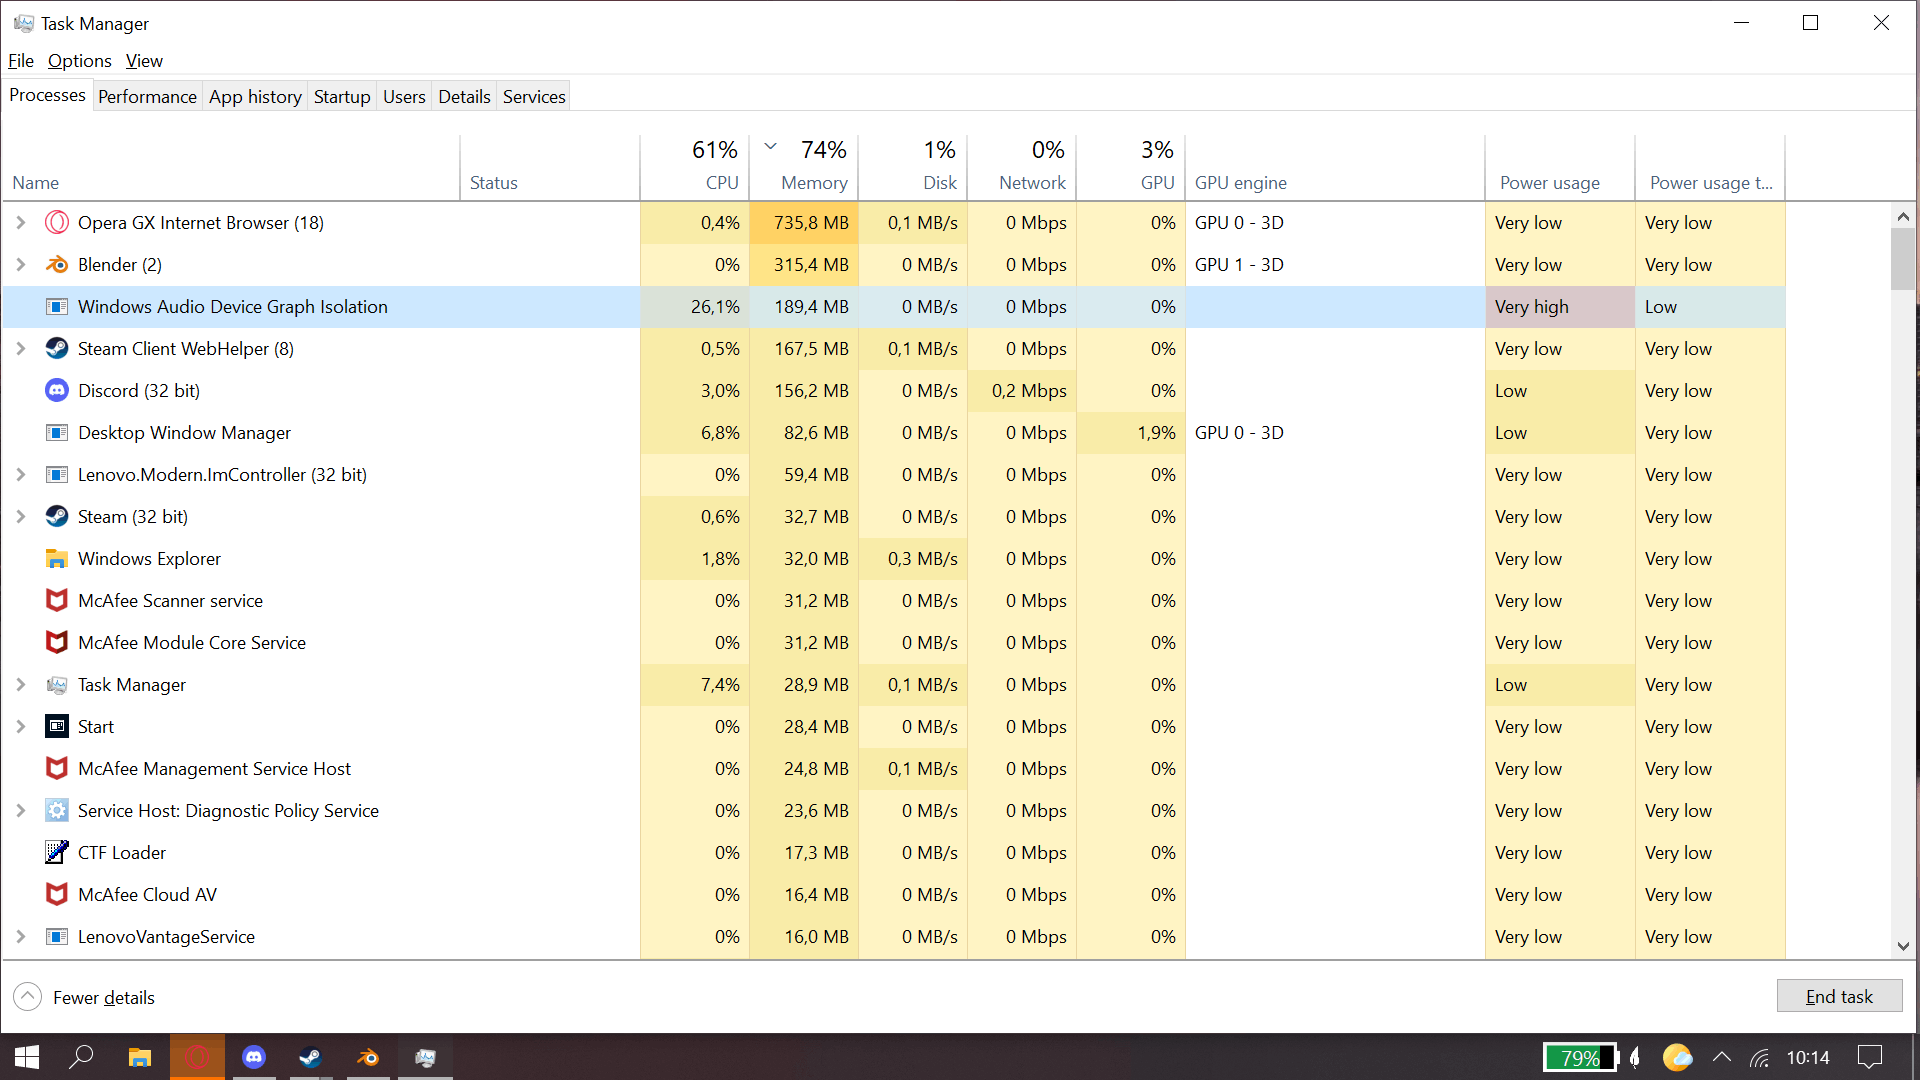
Task: Open the Startup tab
Action: click(342, 97)
